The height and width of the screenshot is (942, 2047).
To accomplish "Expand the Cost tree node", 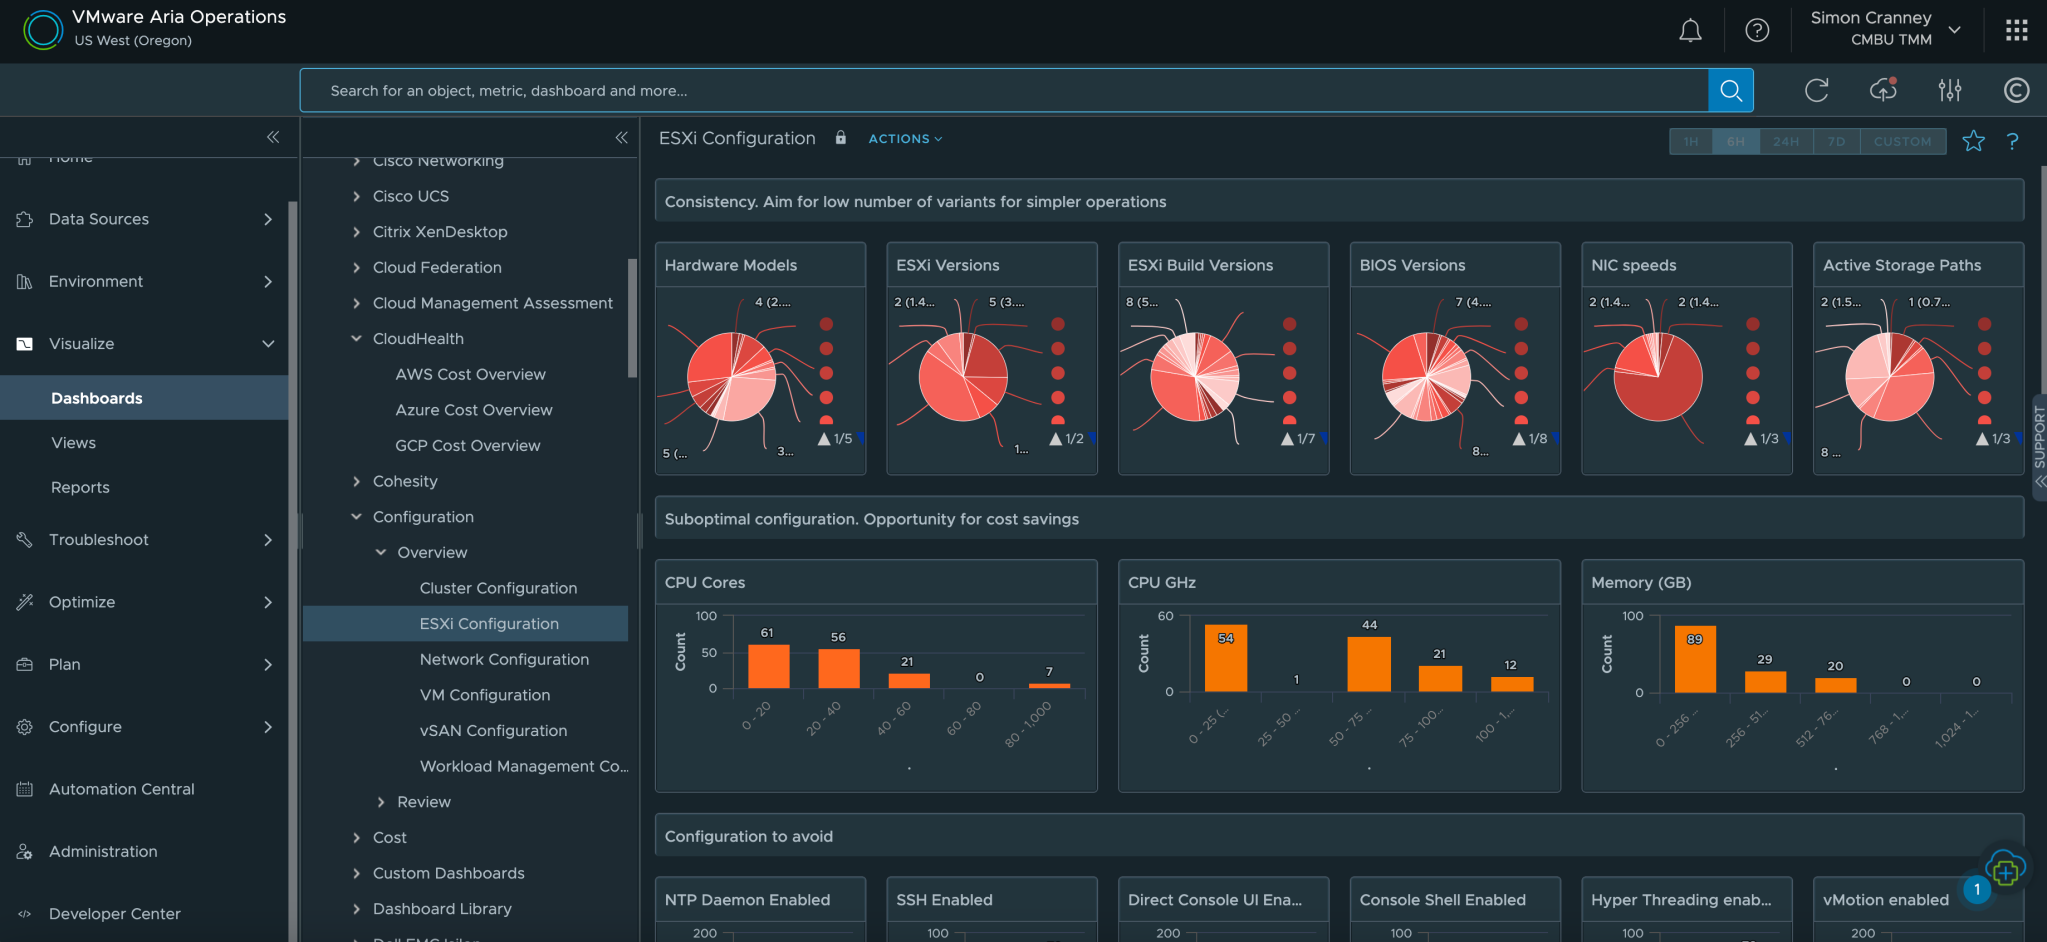I will [x=356, y=838].
